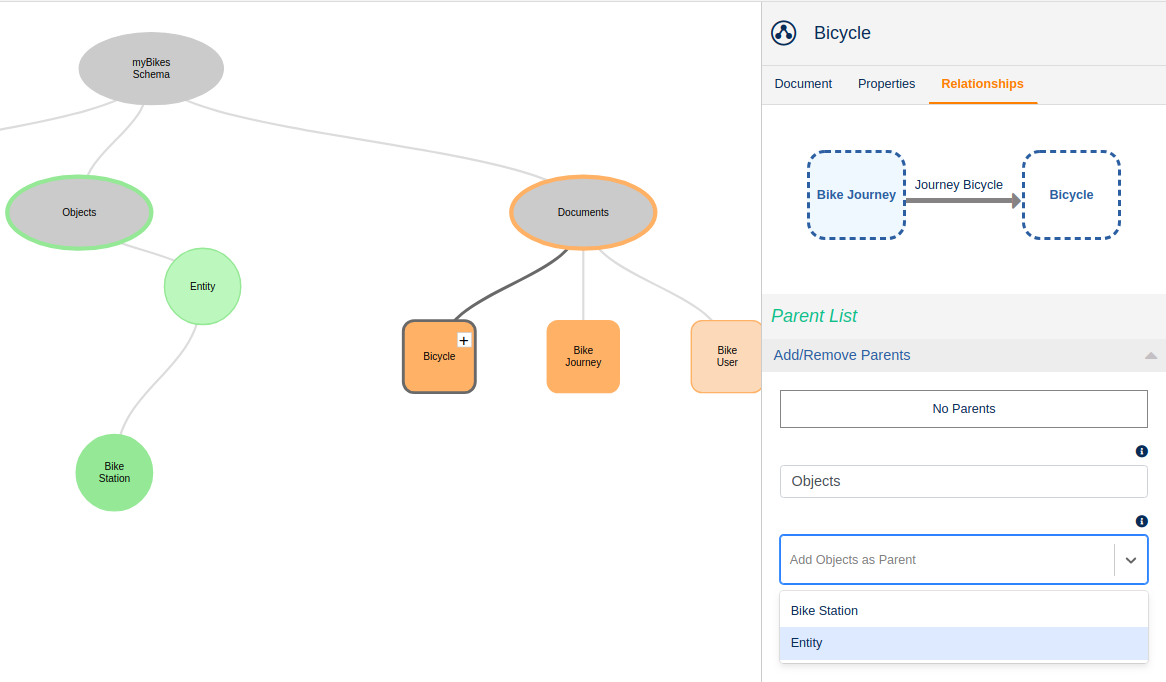
Task: Click the Journey Bicycle relationship arrow
Action: [x=958, y=201]
